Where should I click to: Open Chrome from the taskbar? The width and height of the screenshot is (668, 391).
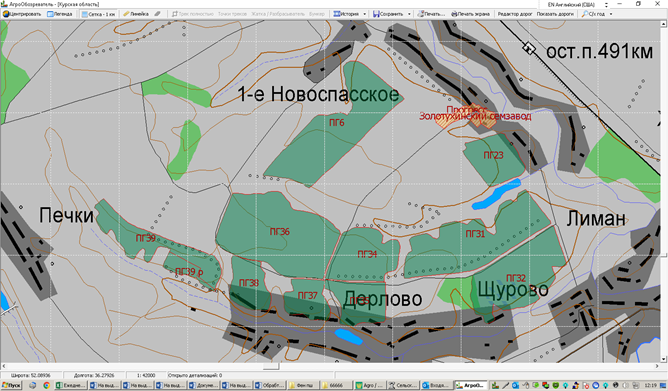[x=46, y=385]
